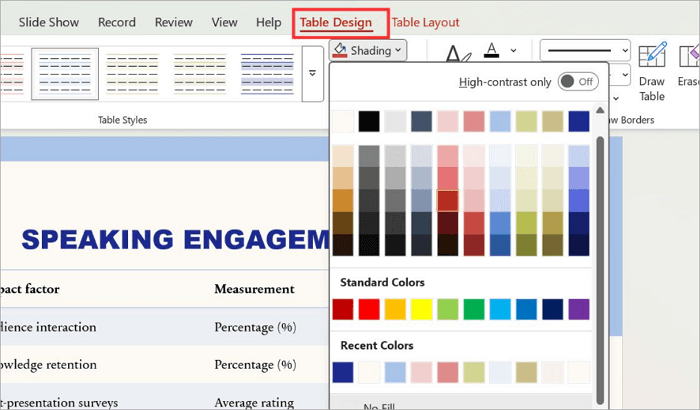Screen dimensions: 700x410
Task: Select standard color dark blue
Action: (x=552, y=309)
